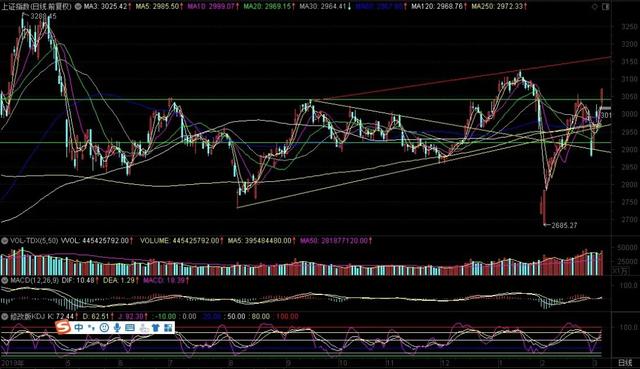Select the MA5: 2985.50 moving average label

[x=159, y=7]
